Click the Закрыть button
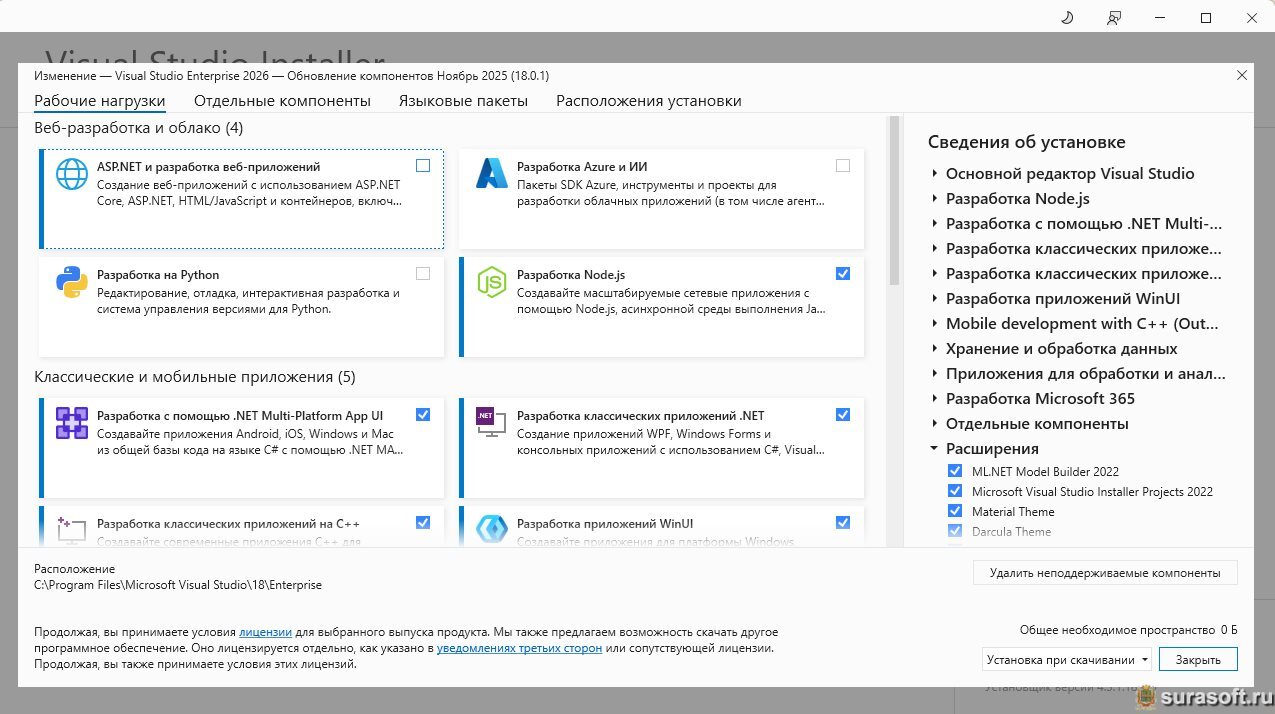The image size is (1275, 714). click(x=1198, y=659)
